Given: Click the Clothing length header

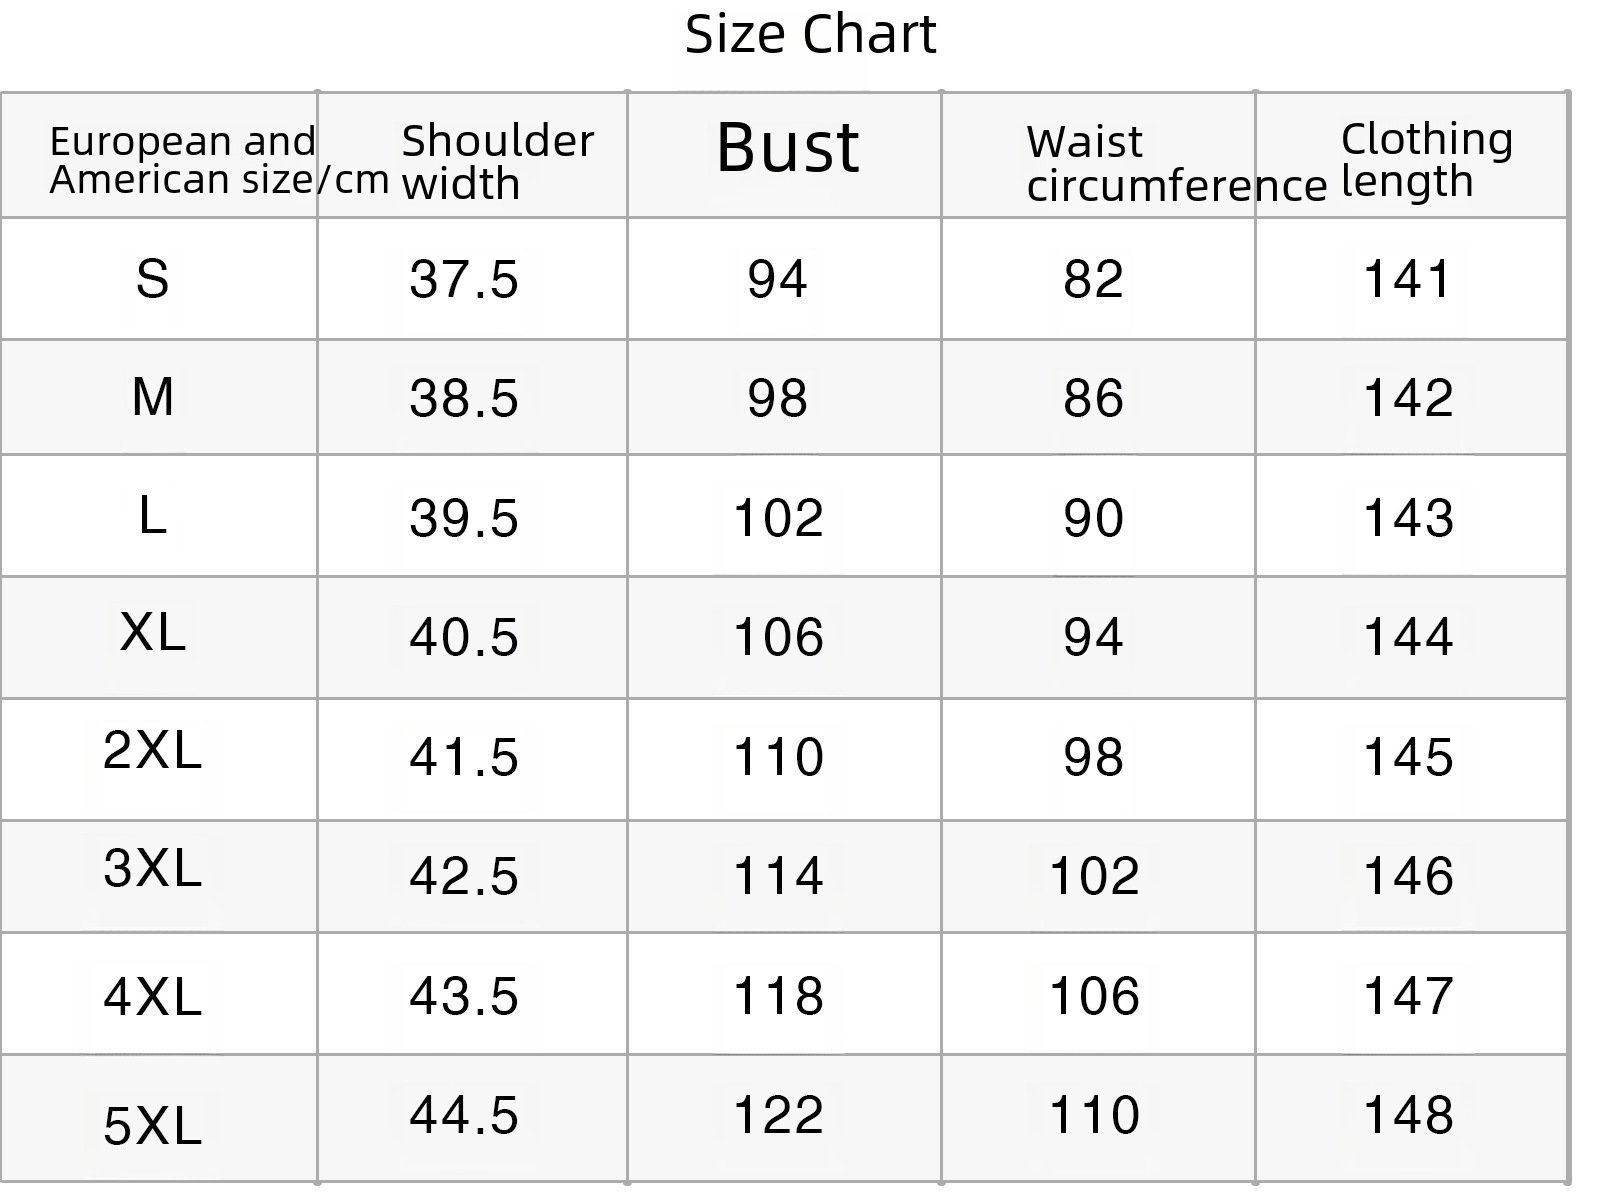Looking at the screenshot, I should [1426, 160].
